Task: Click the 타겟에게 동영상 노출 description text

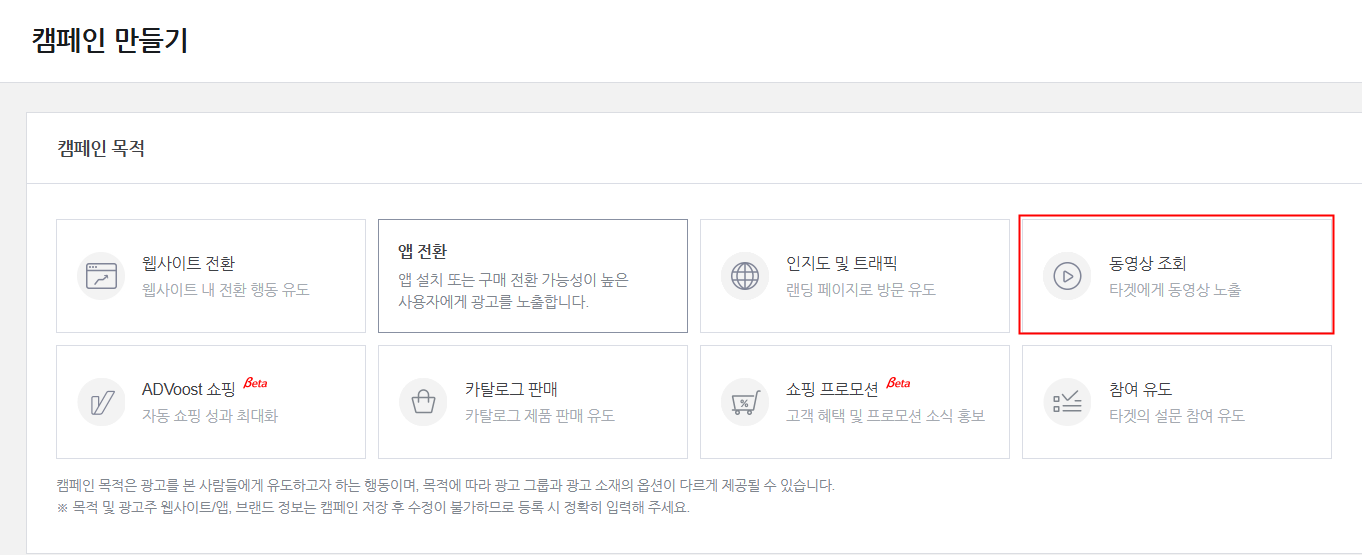Action: (x=1175, y=290)
